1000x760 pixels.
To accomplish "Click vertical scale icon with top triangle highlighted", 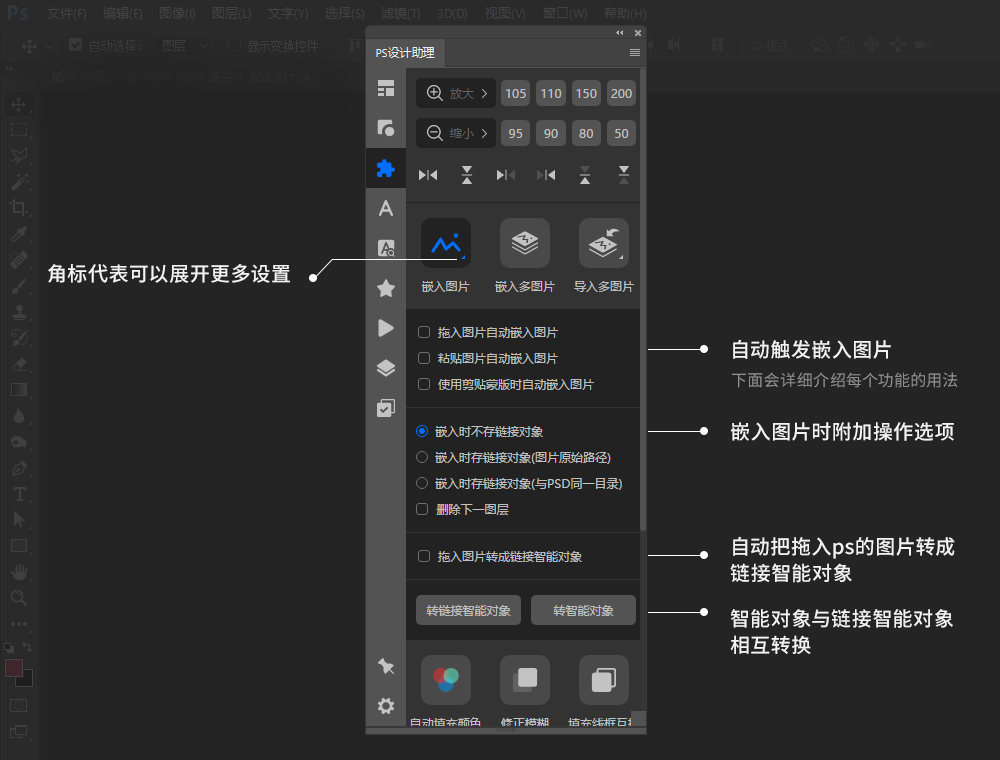I will click(624, 175).
